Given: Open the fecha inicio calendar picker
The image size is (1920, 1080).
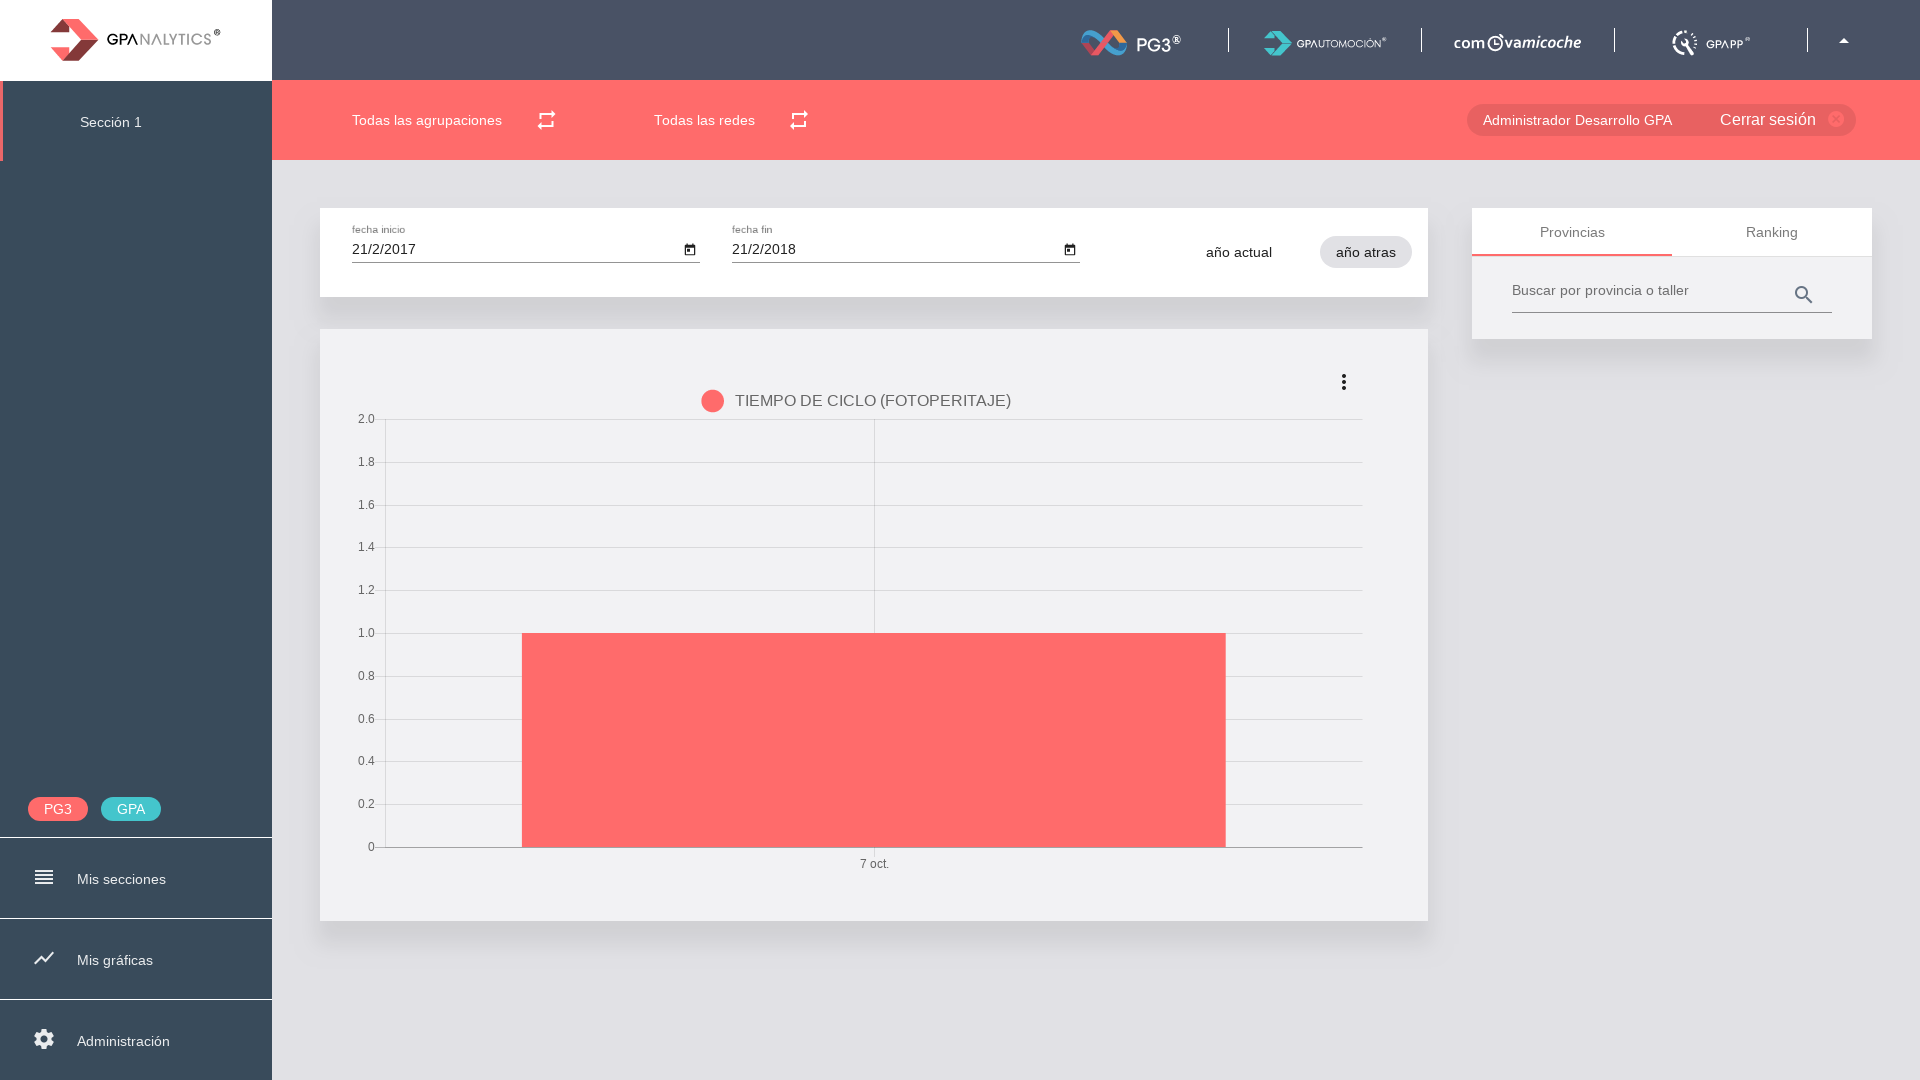Looking at the screenshot, I should click(690, 250).
